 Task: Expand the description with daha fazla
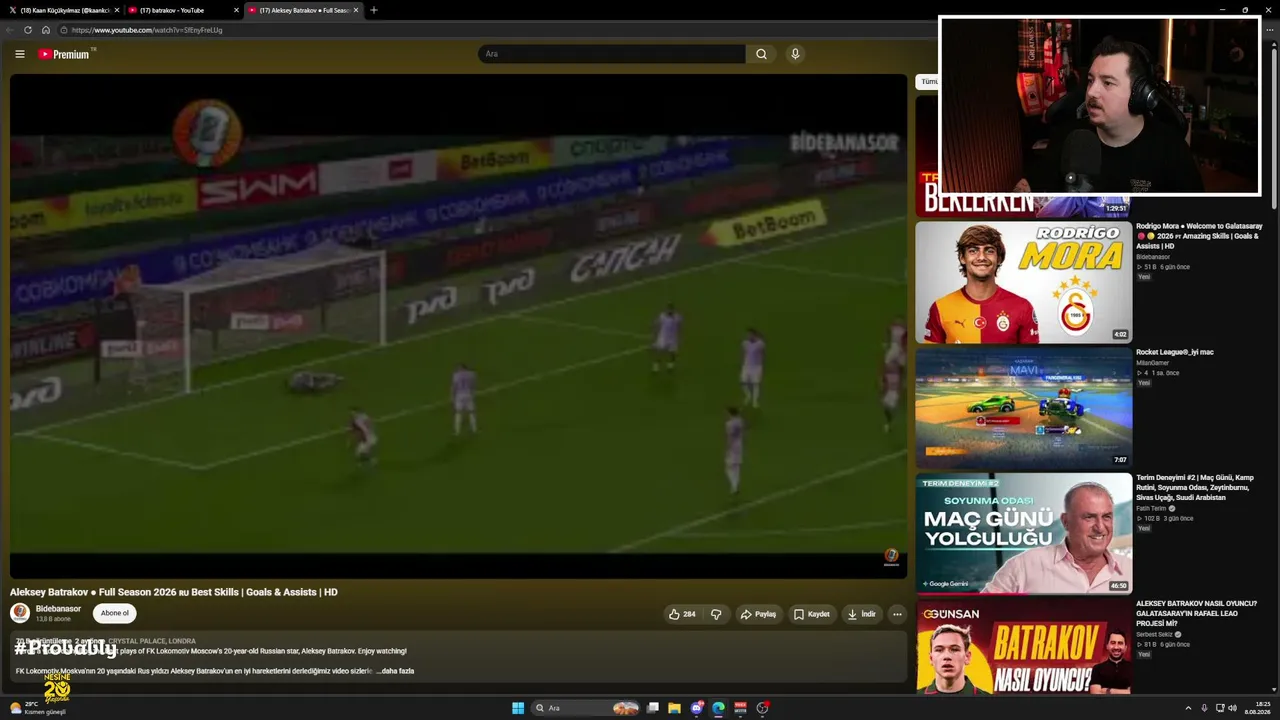click(x=395, y=671)
